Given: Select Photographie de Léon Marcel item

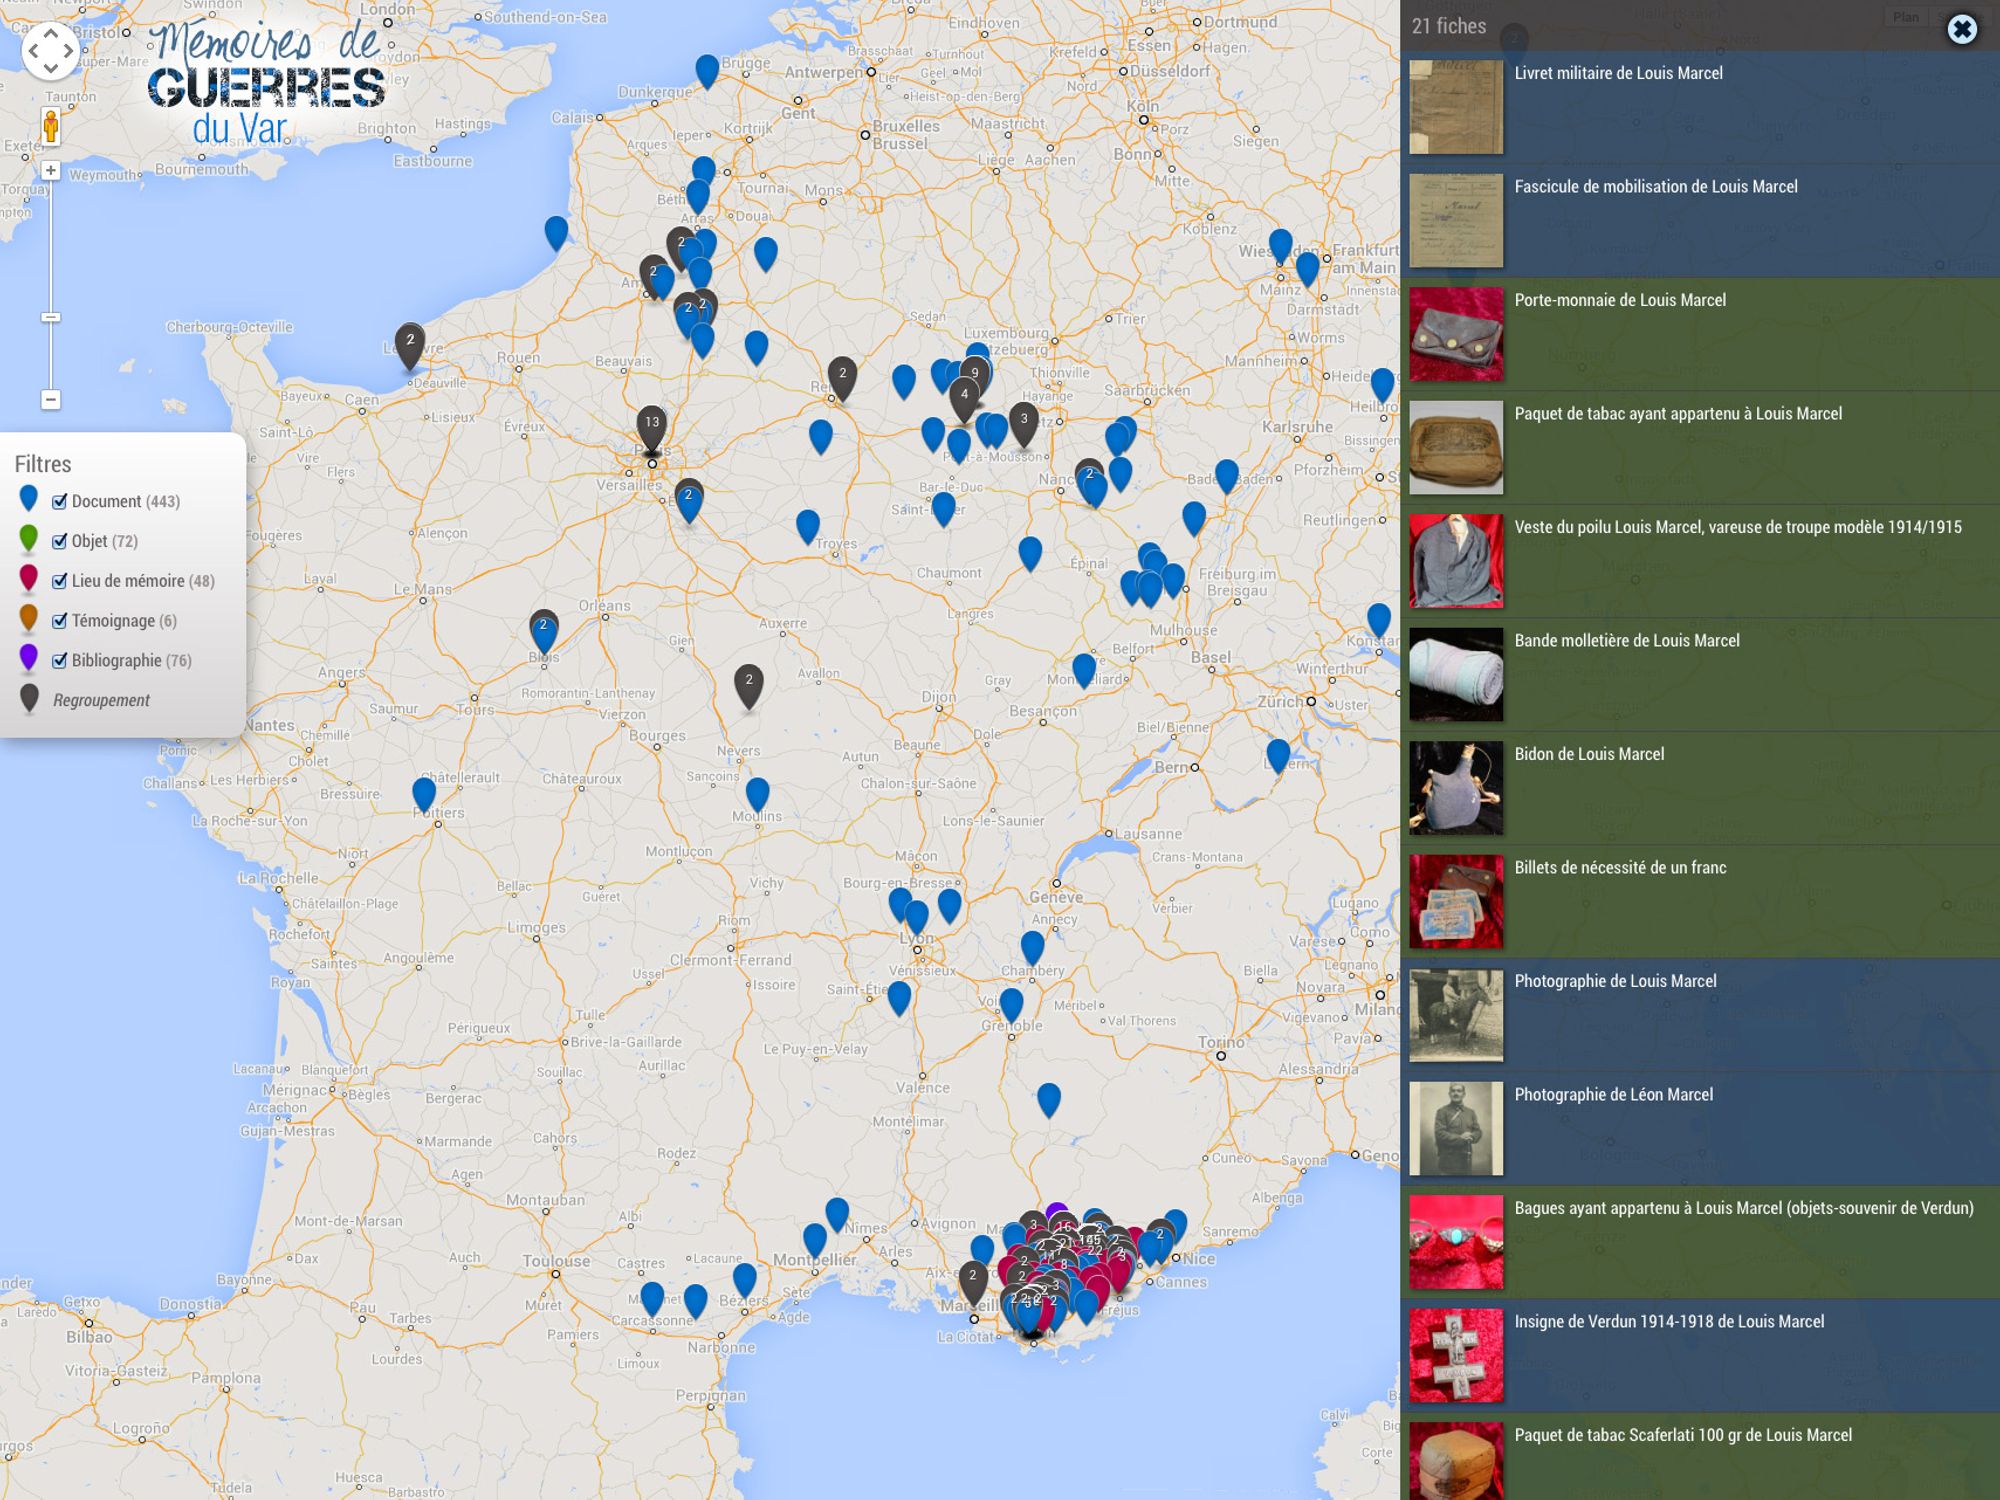Looking at the screenshot, I should 1613,1095.
